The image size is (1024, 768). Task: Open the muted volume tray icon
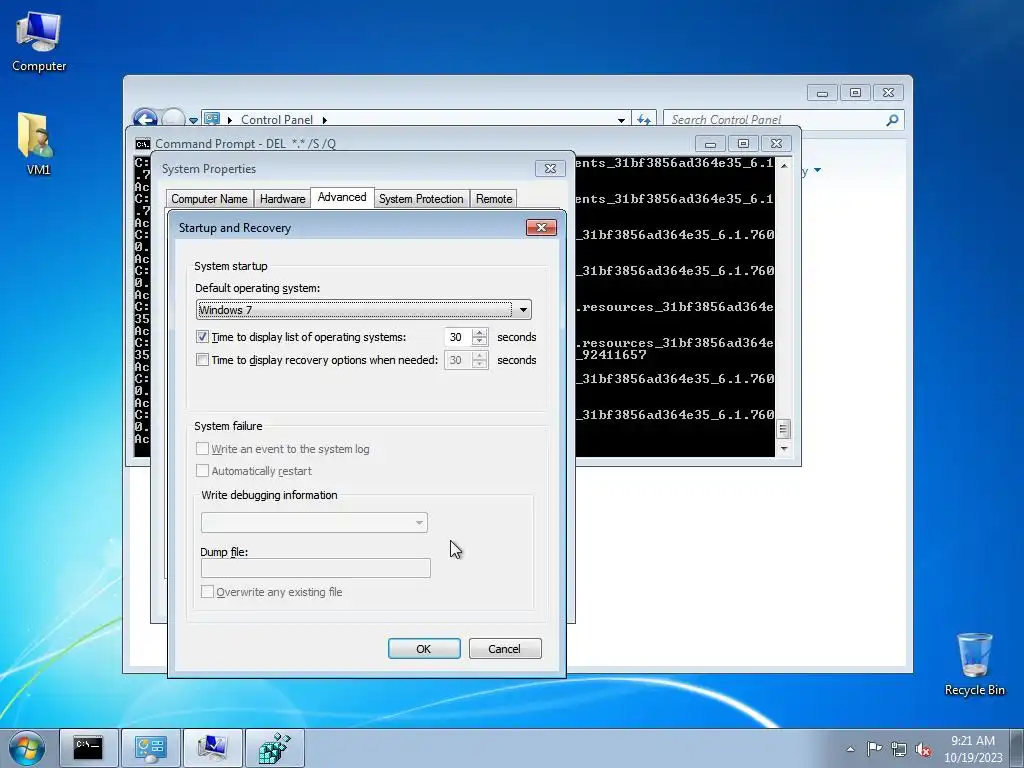click(923, 749)
